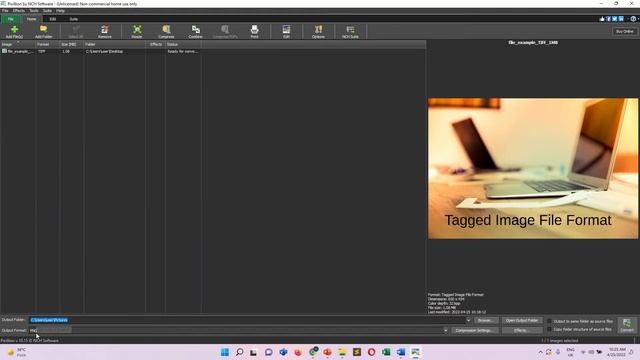Open the Combine tool
This screenshot has height=360, width=640.
pyautogui.click(x=196, y=31)
